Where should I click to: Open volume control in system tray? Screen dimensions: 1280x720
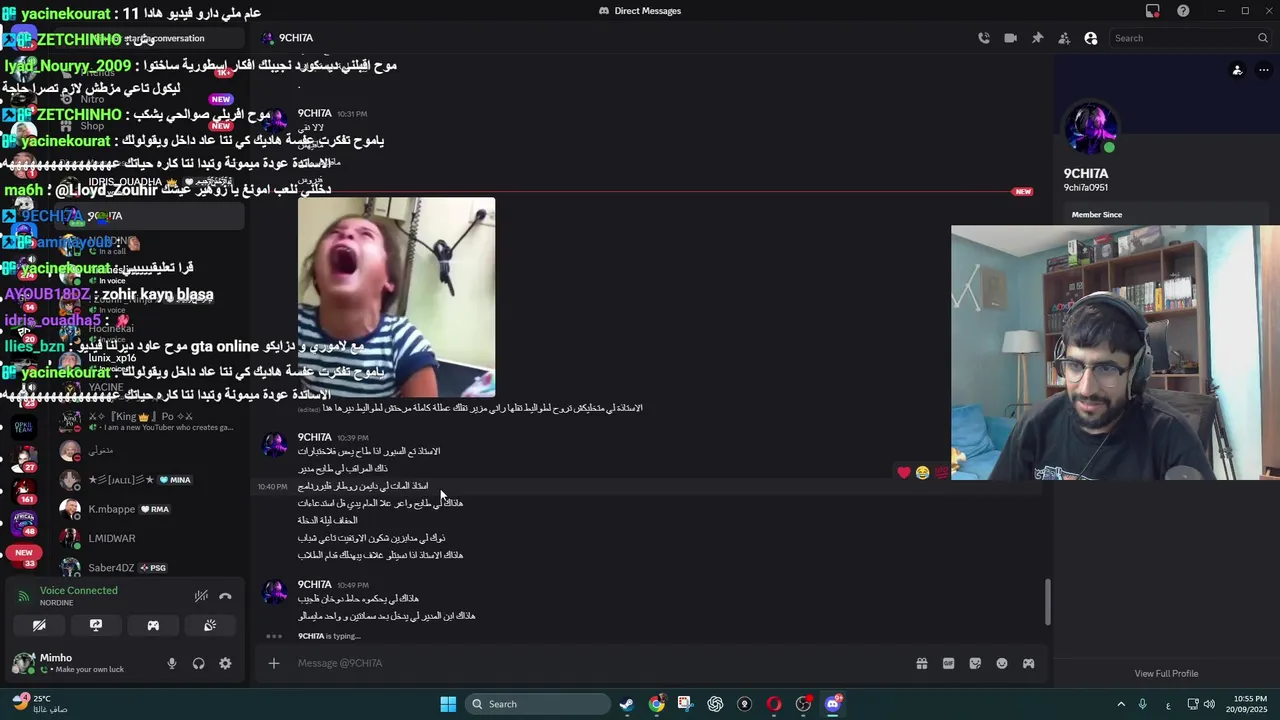click(1209, 704)
